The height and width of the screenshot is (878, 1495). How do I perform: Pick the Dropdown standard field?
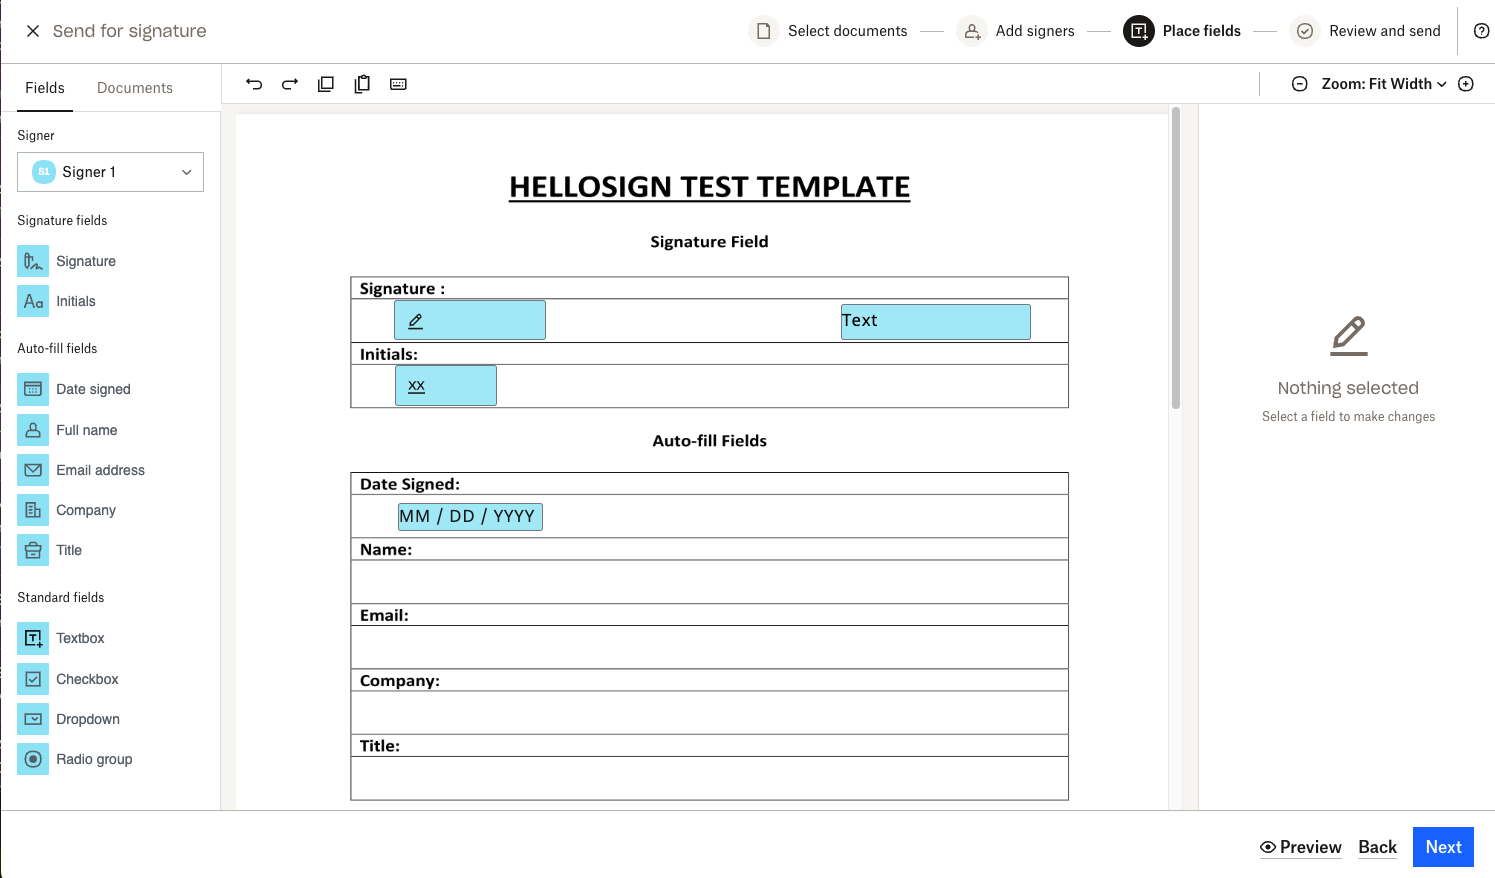pyautogui.click(x=88, y=719)
